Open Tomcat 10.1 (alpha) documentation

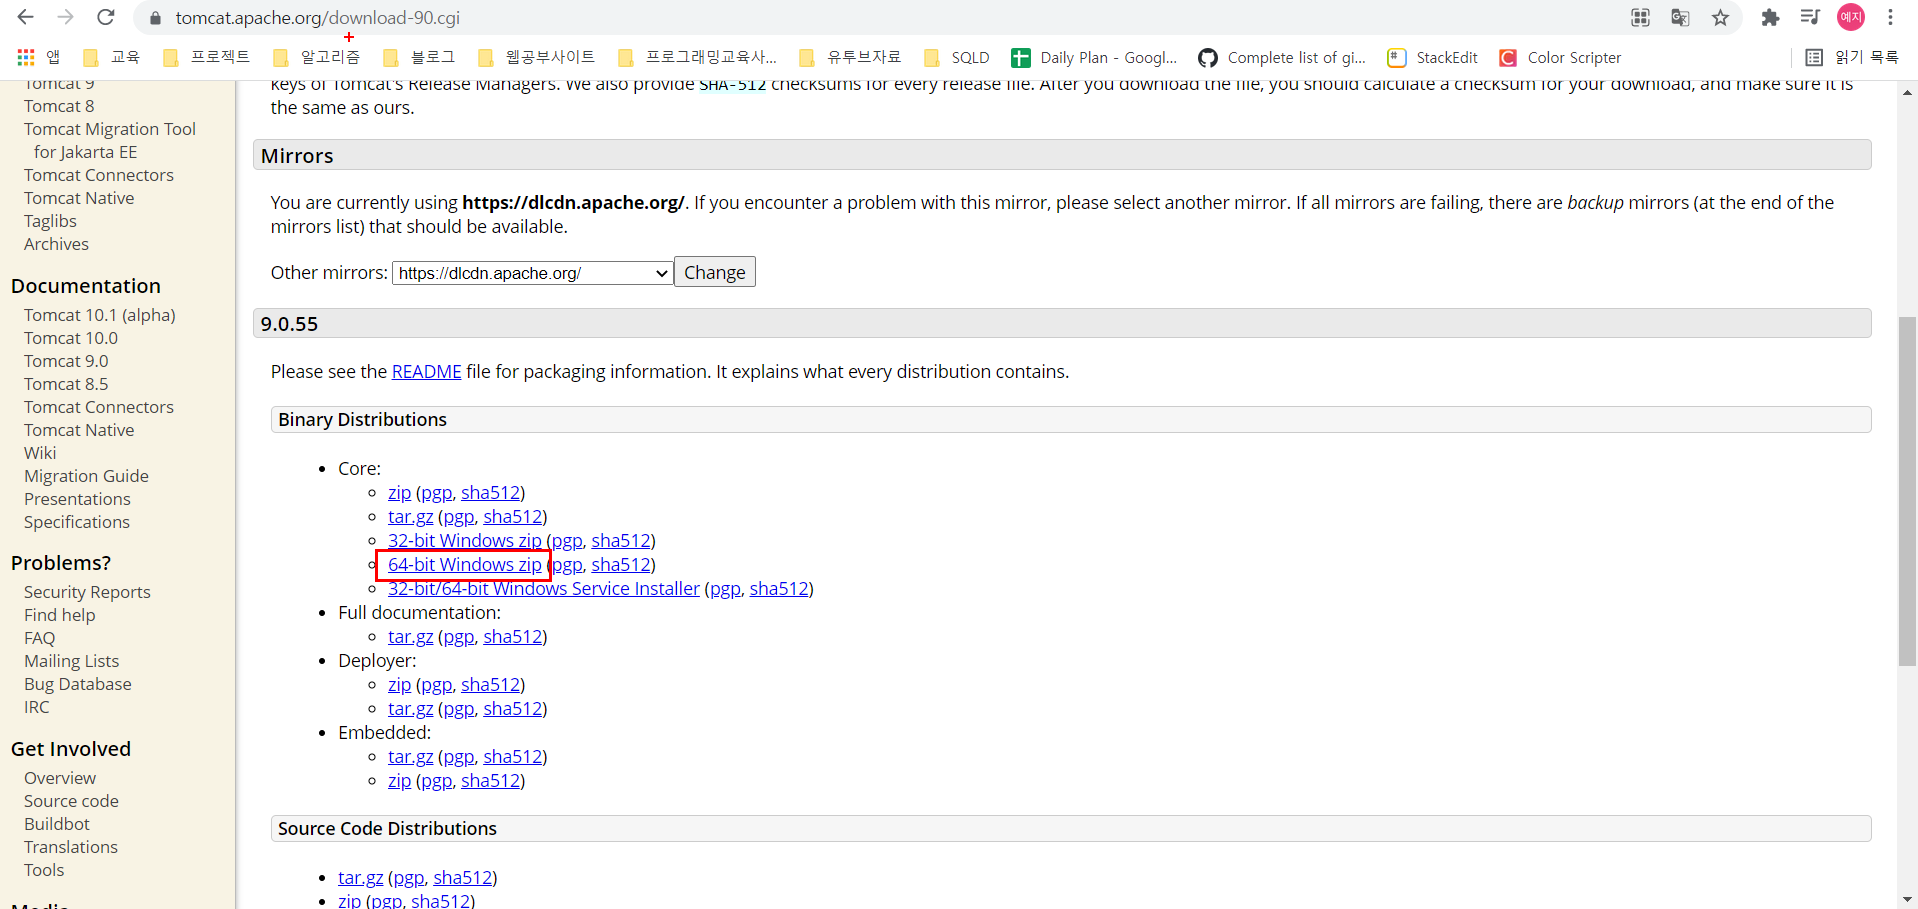(100, 315)
